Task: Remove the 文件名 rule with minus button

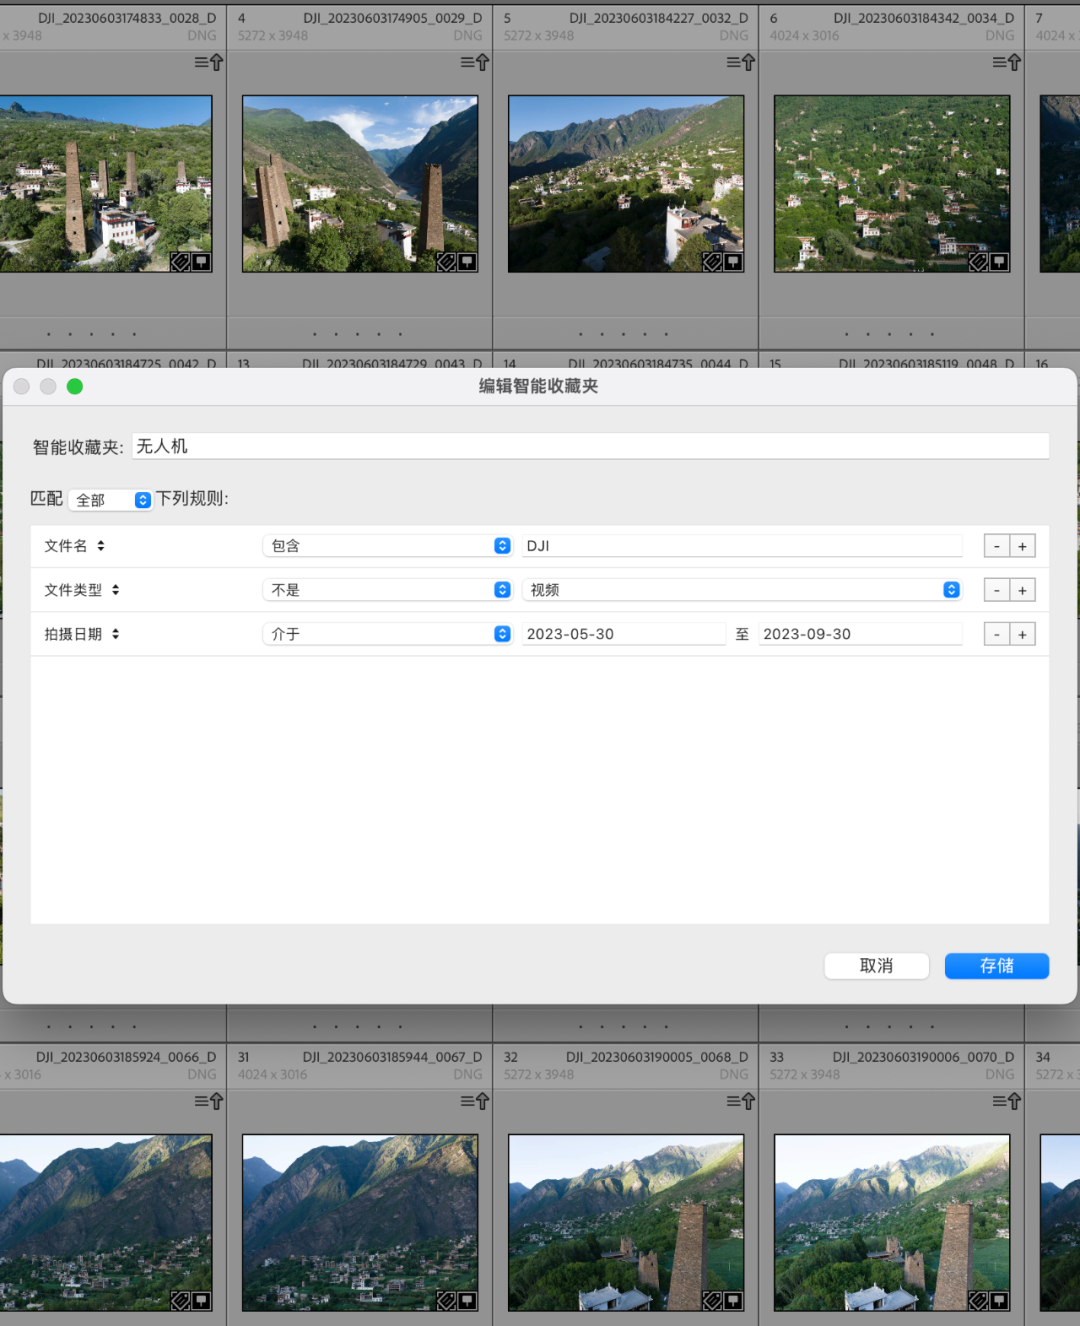Action: (997, 546)
